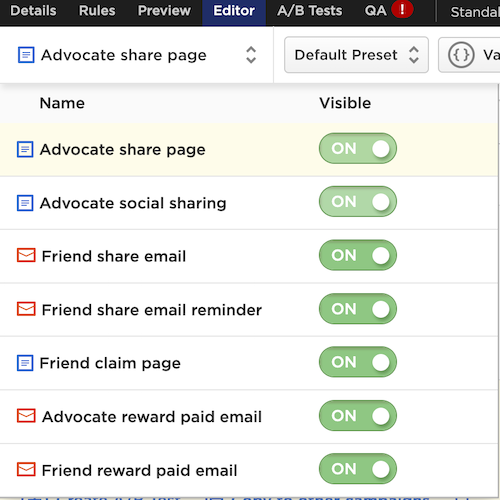The image size is (500, 500).
Task: Disable the Friend share email visibility switch
Action: 358,255
